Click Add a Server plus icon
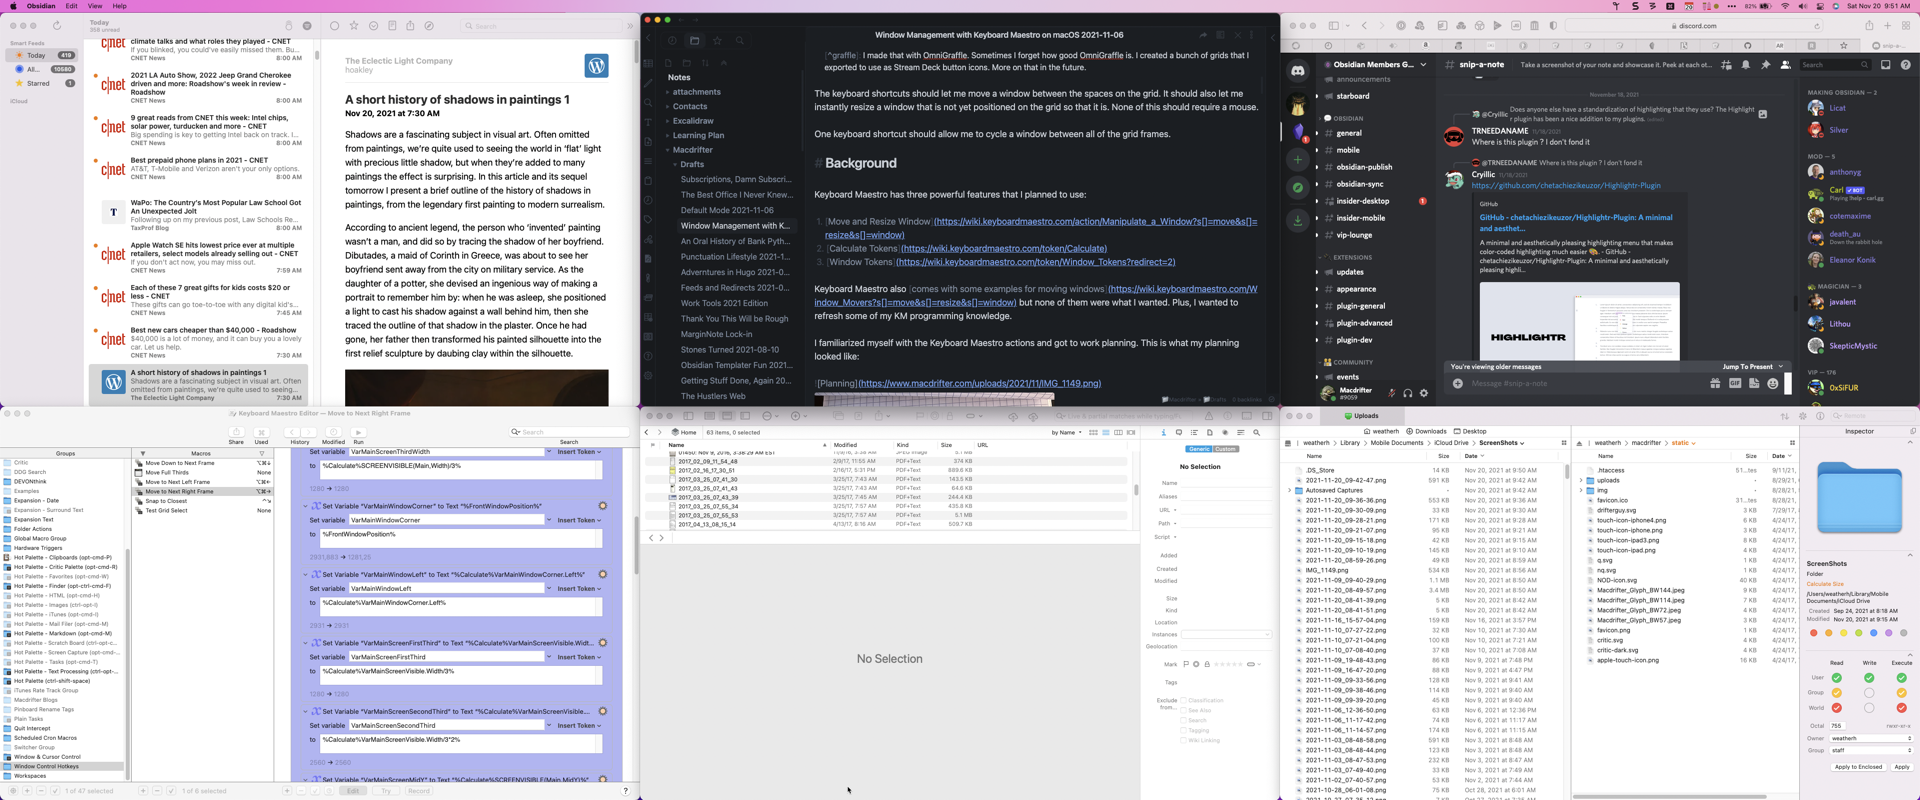The image size is (1920, 800). tap(1297, 159)
